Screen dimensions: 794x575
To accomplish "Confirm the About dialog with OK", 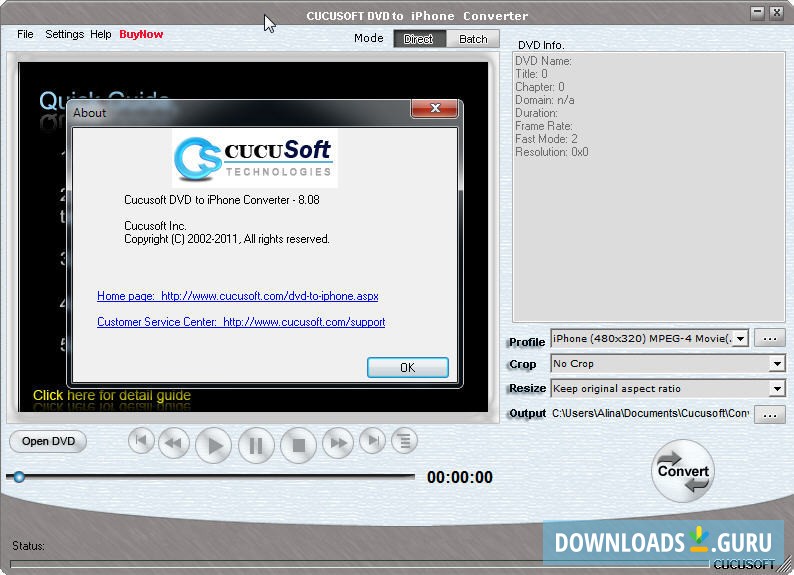I will (x=408, y=367).
